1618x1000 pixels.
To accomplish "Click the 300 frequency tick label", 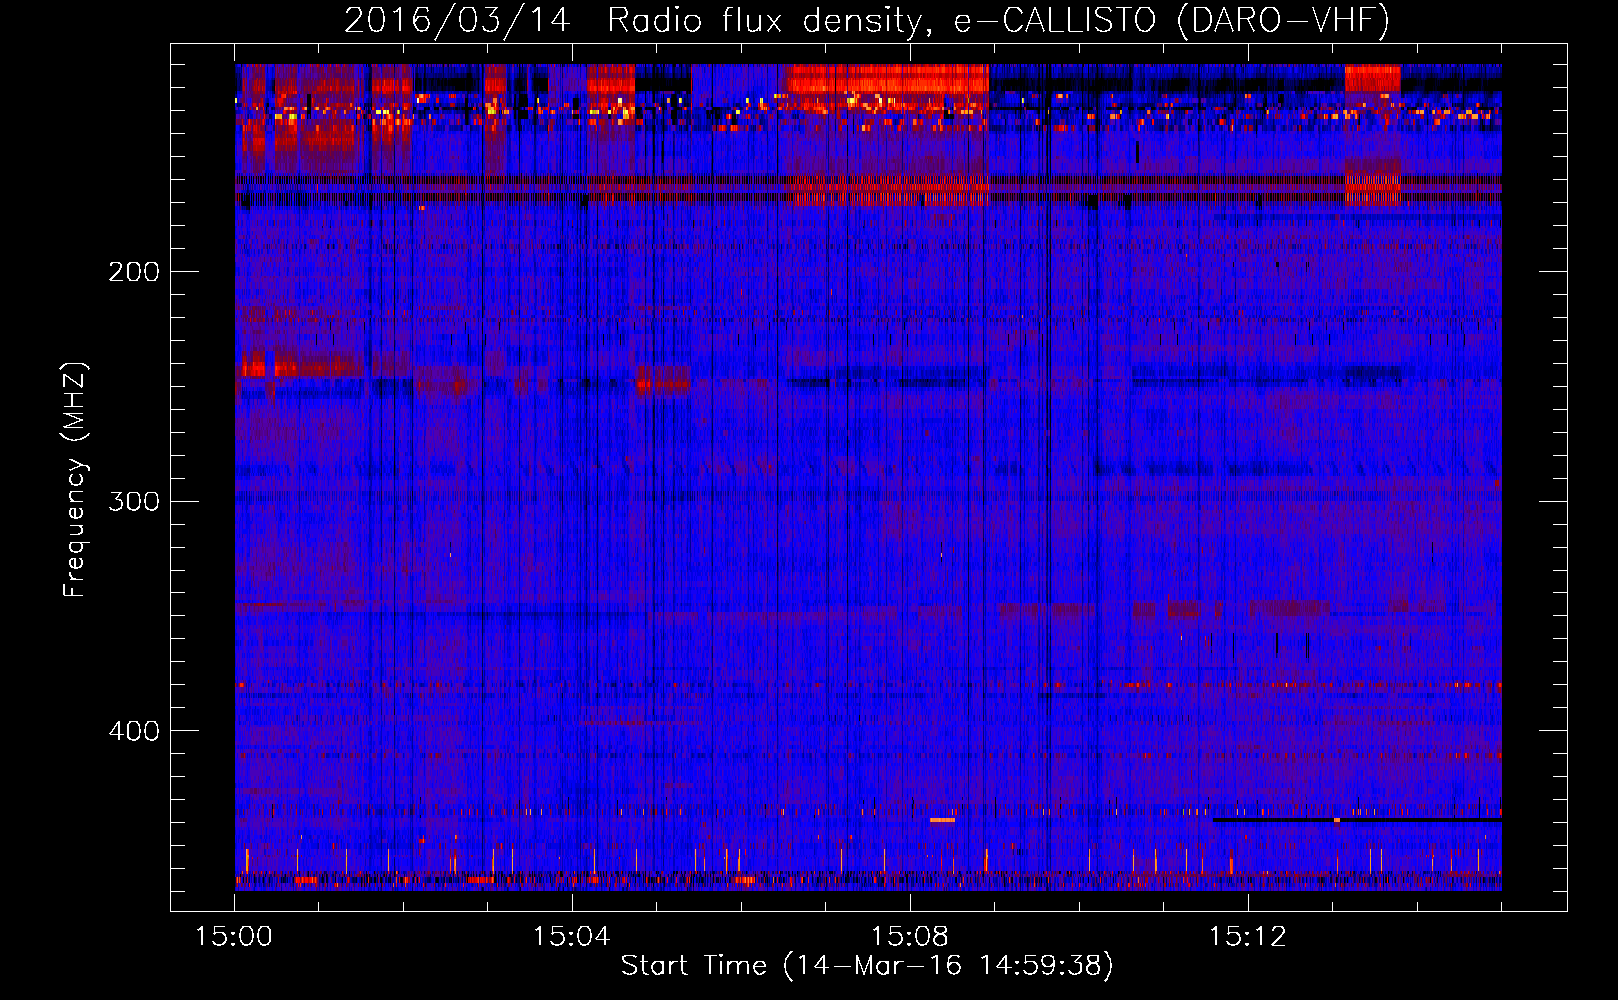I will click(x=134, y=501).
